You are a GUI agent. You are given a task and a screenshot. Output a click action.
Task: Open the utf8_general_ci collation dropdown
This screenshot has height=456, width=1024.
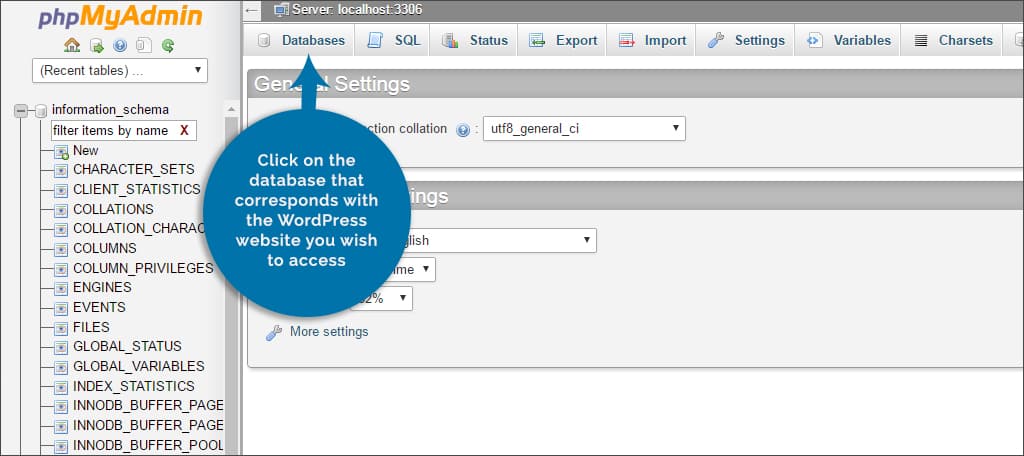point(584,128)
